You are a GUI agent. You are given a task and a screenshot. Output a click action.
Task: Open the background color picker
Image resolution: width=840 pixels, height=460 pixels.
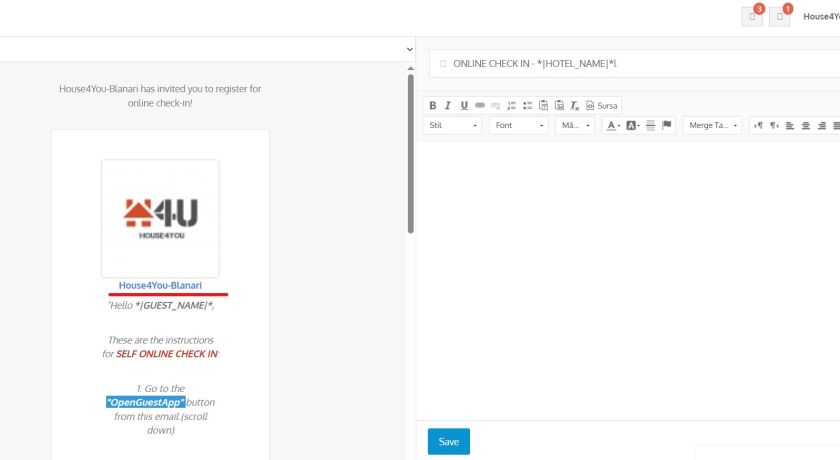coord(633,125)
